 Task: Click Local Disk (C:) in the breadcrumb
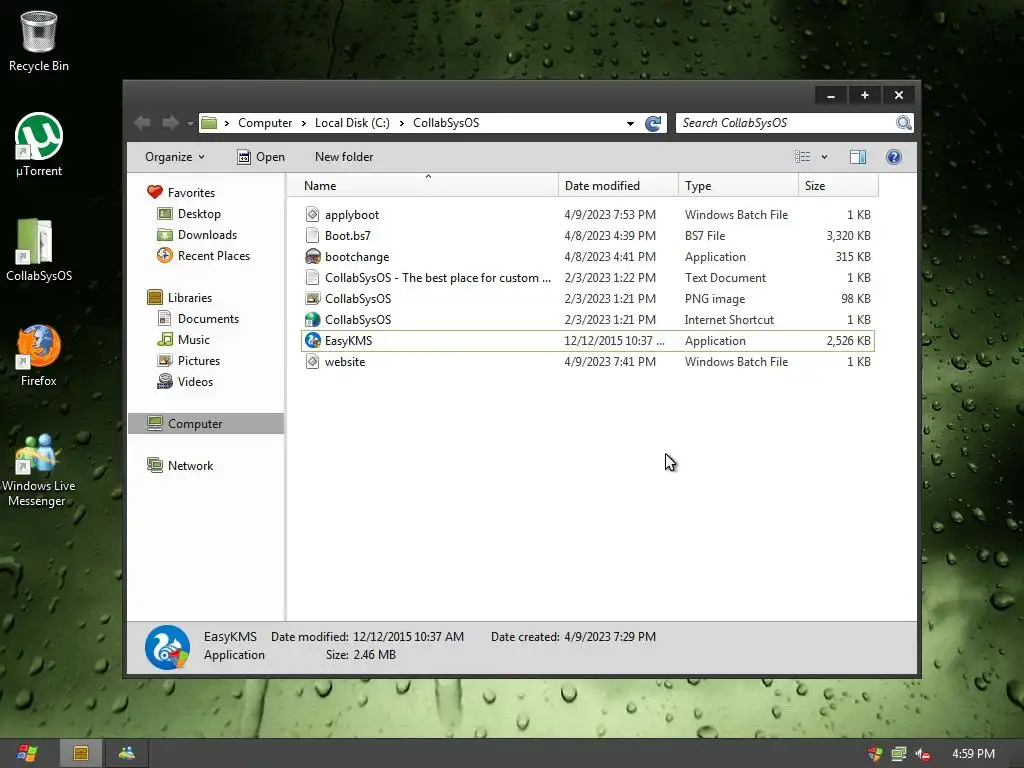click(x=352, y=123)
